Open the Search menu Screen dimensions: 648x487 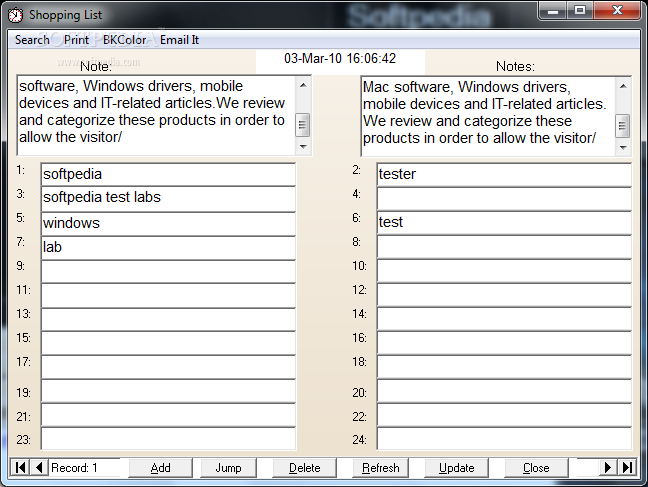32,40
